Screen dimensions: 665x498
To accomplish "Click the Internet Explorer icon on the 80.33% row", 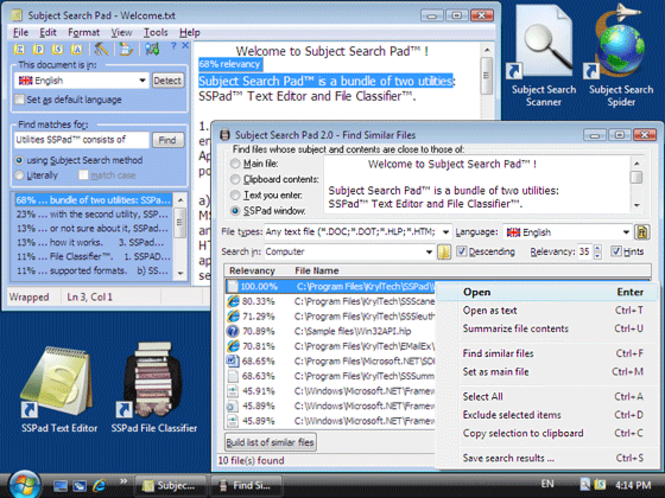I will coord(233,301).
